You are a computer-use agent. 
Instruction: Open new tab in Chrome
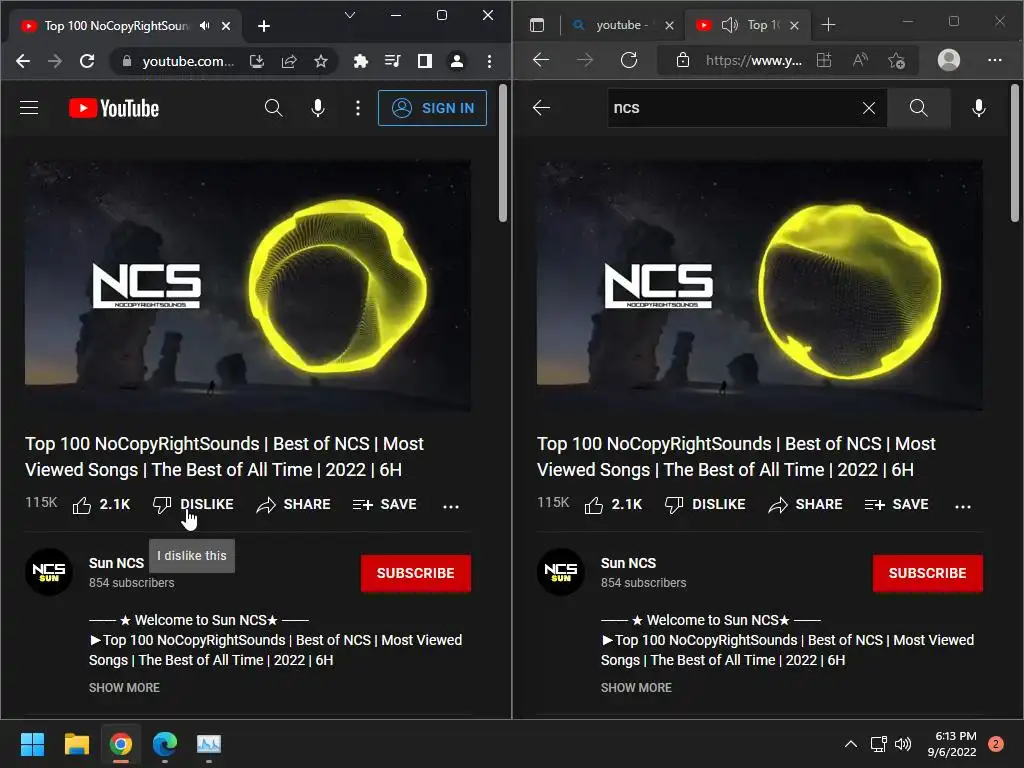coord(264,26)
